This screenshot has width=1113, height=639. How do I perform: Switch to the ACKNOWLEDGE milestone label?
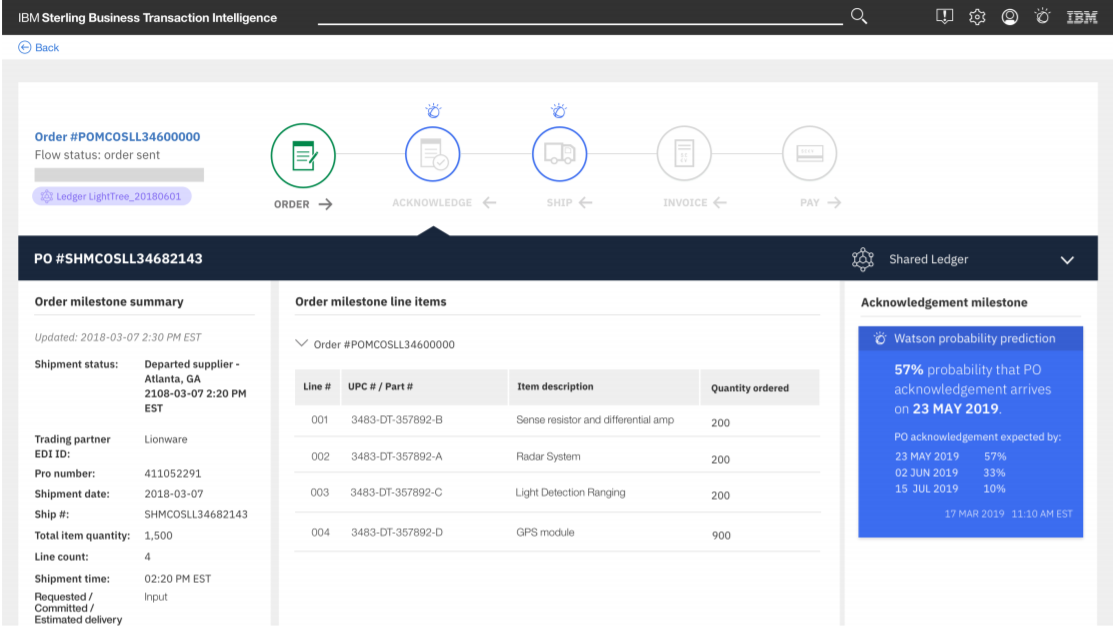pyautogui.click(x=432, y=203)
